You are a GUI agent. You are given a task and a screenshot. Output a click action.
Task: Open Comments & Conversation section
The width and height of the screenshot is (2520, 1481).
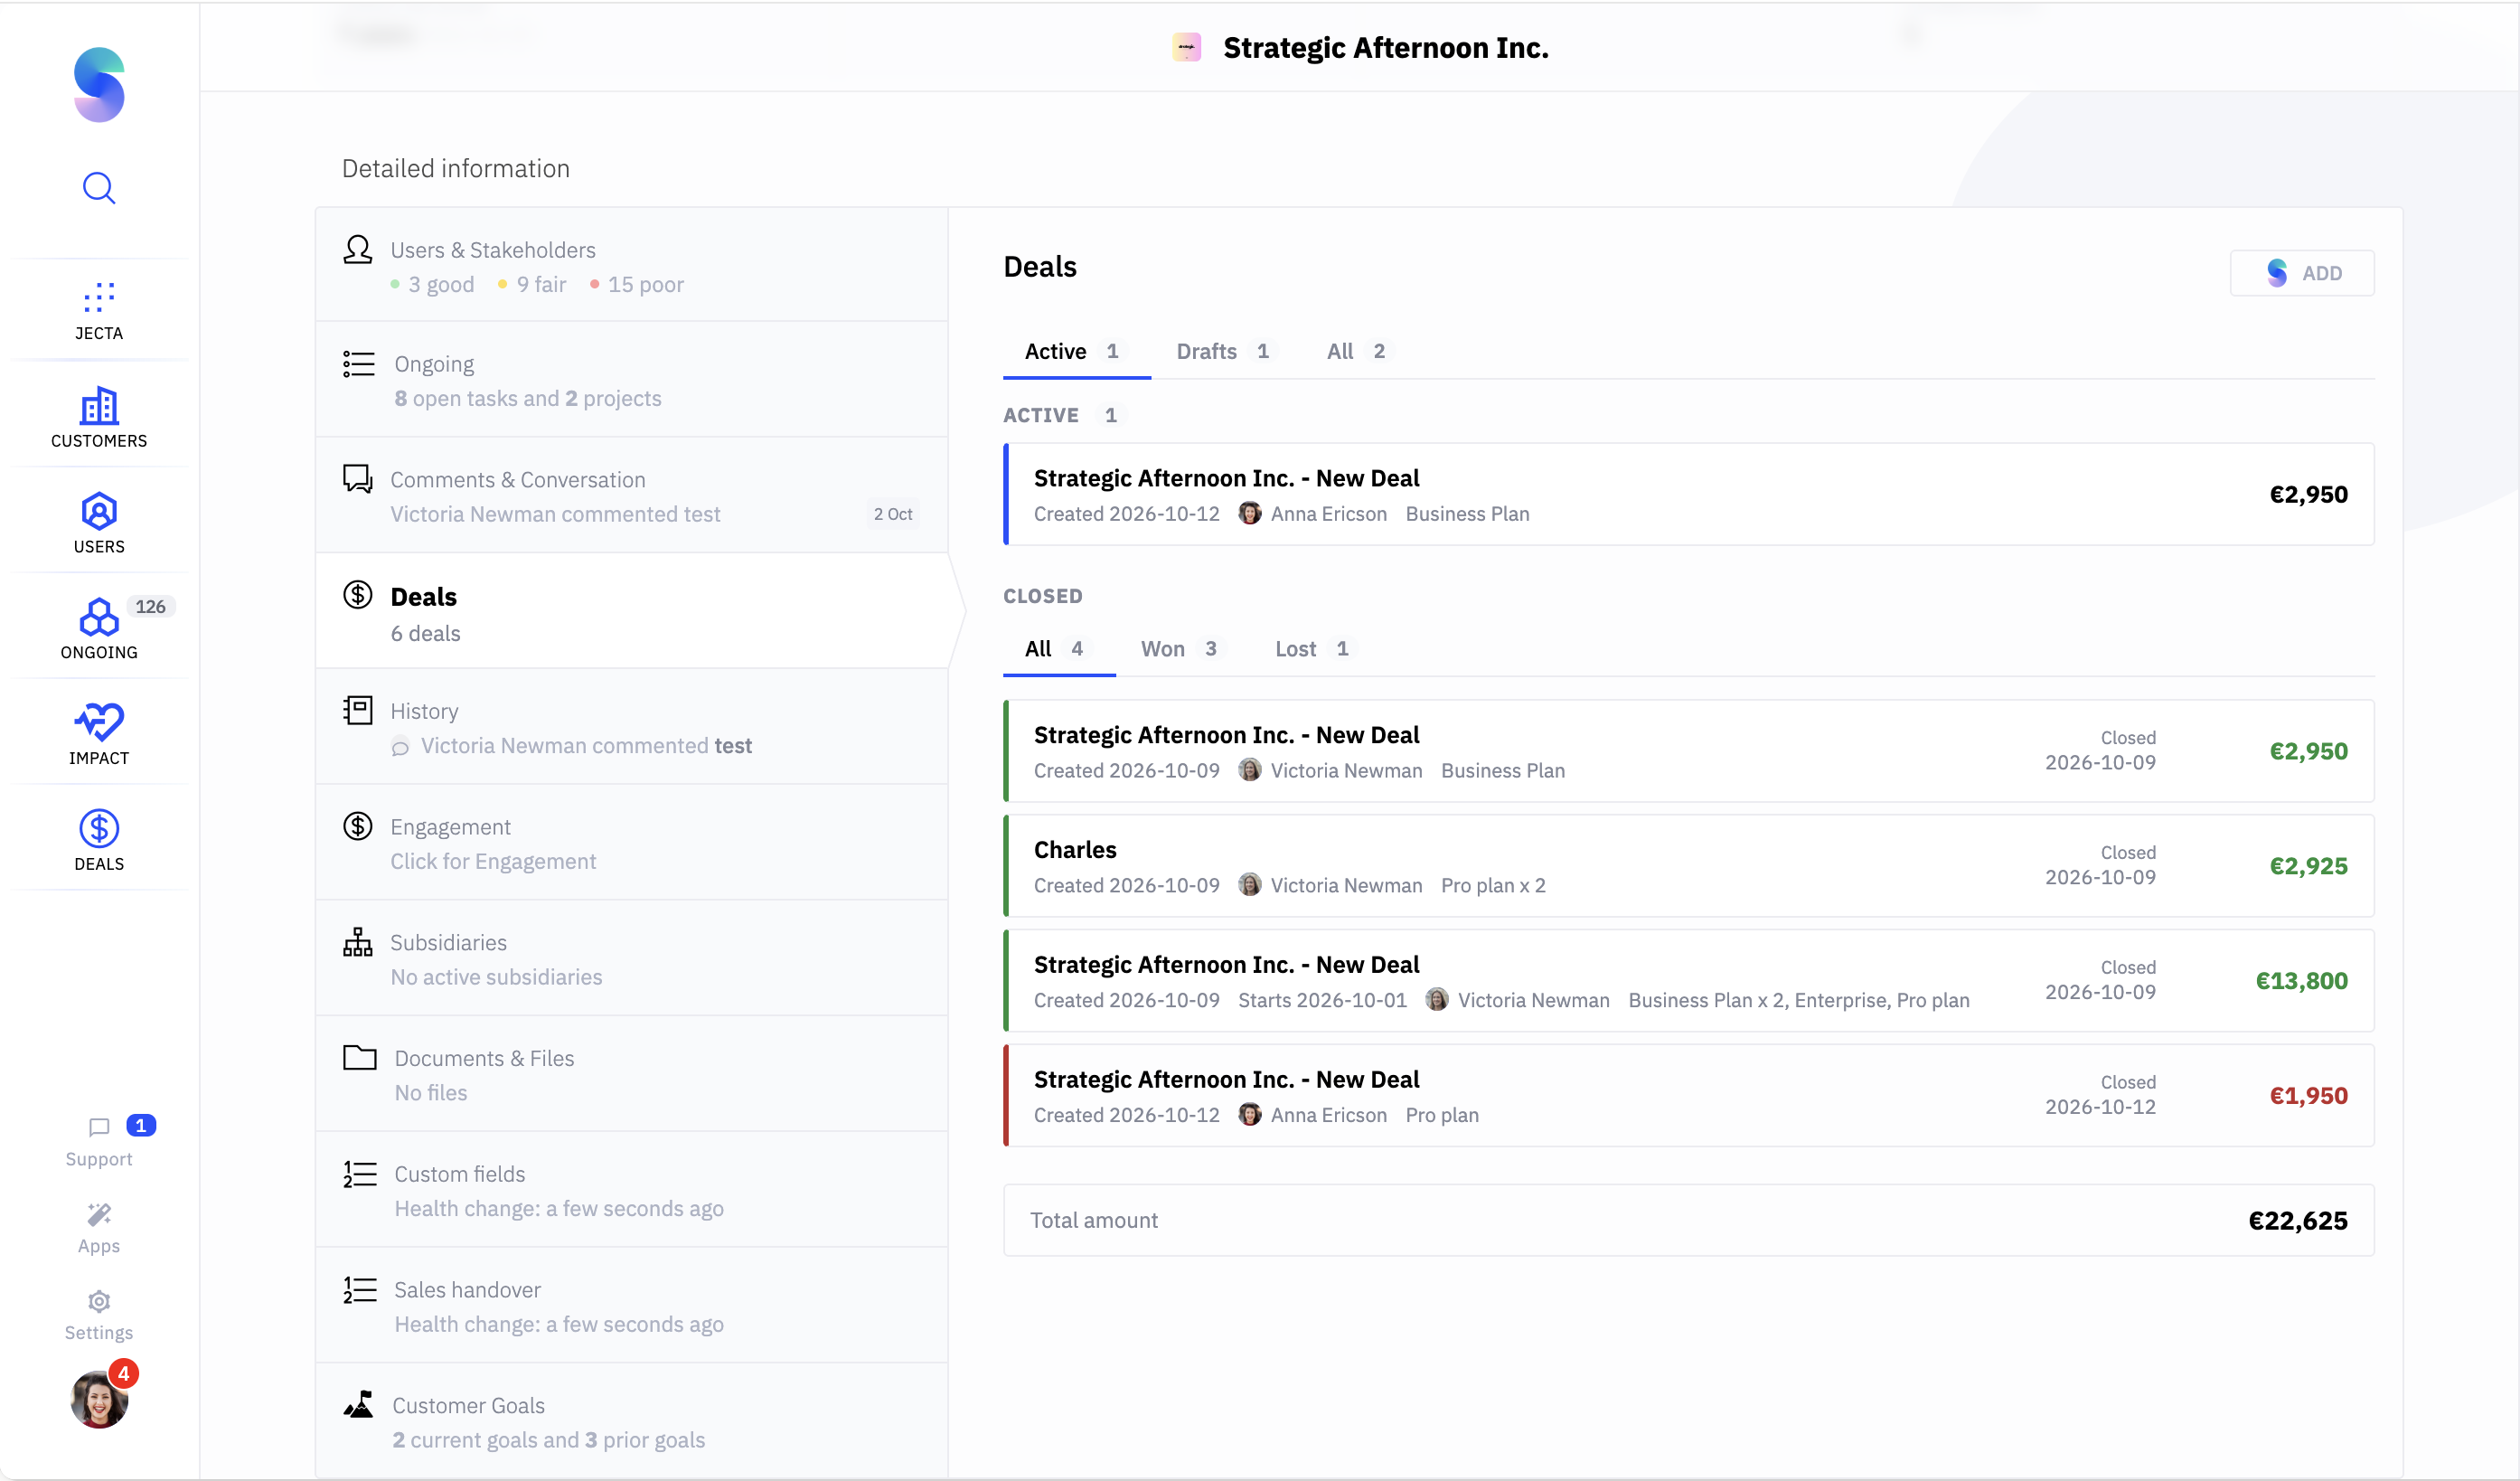(631, 496)
